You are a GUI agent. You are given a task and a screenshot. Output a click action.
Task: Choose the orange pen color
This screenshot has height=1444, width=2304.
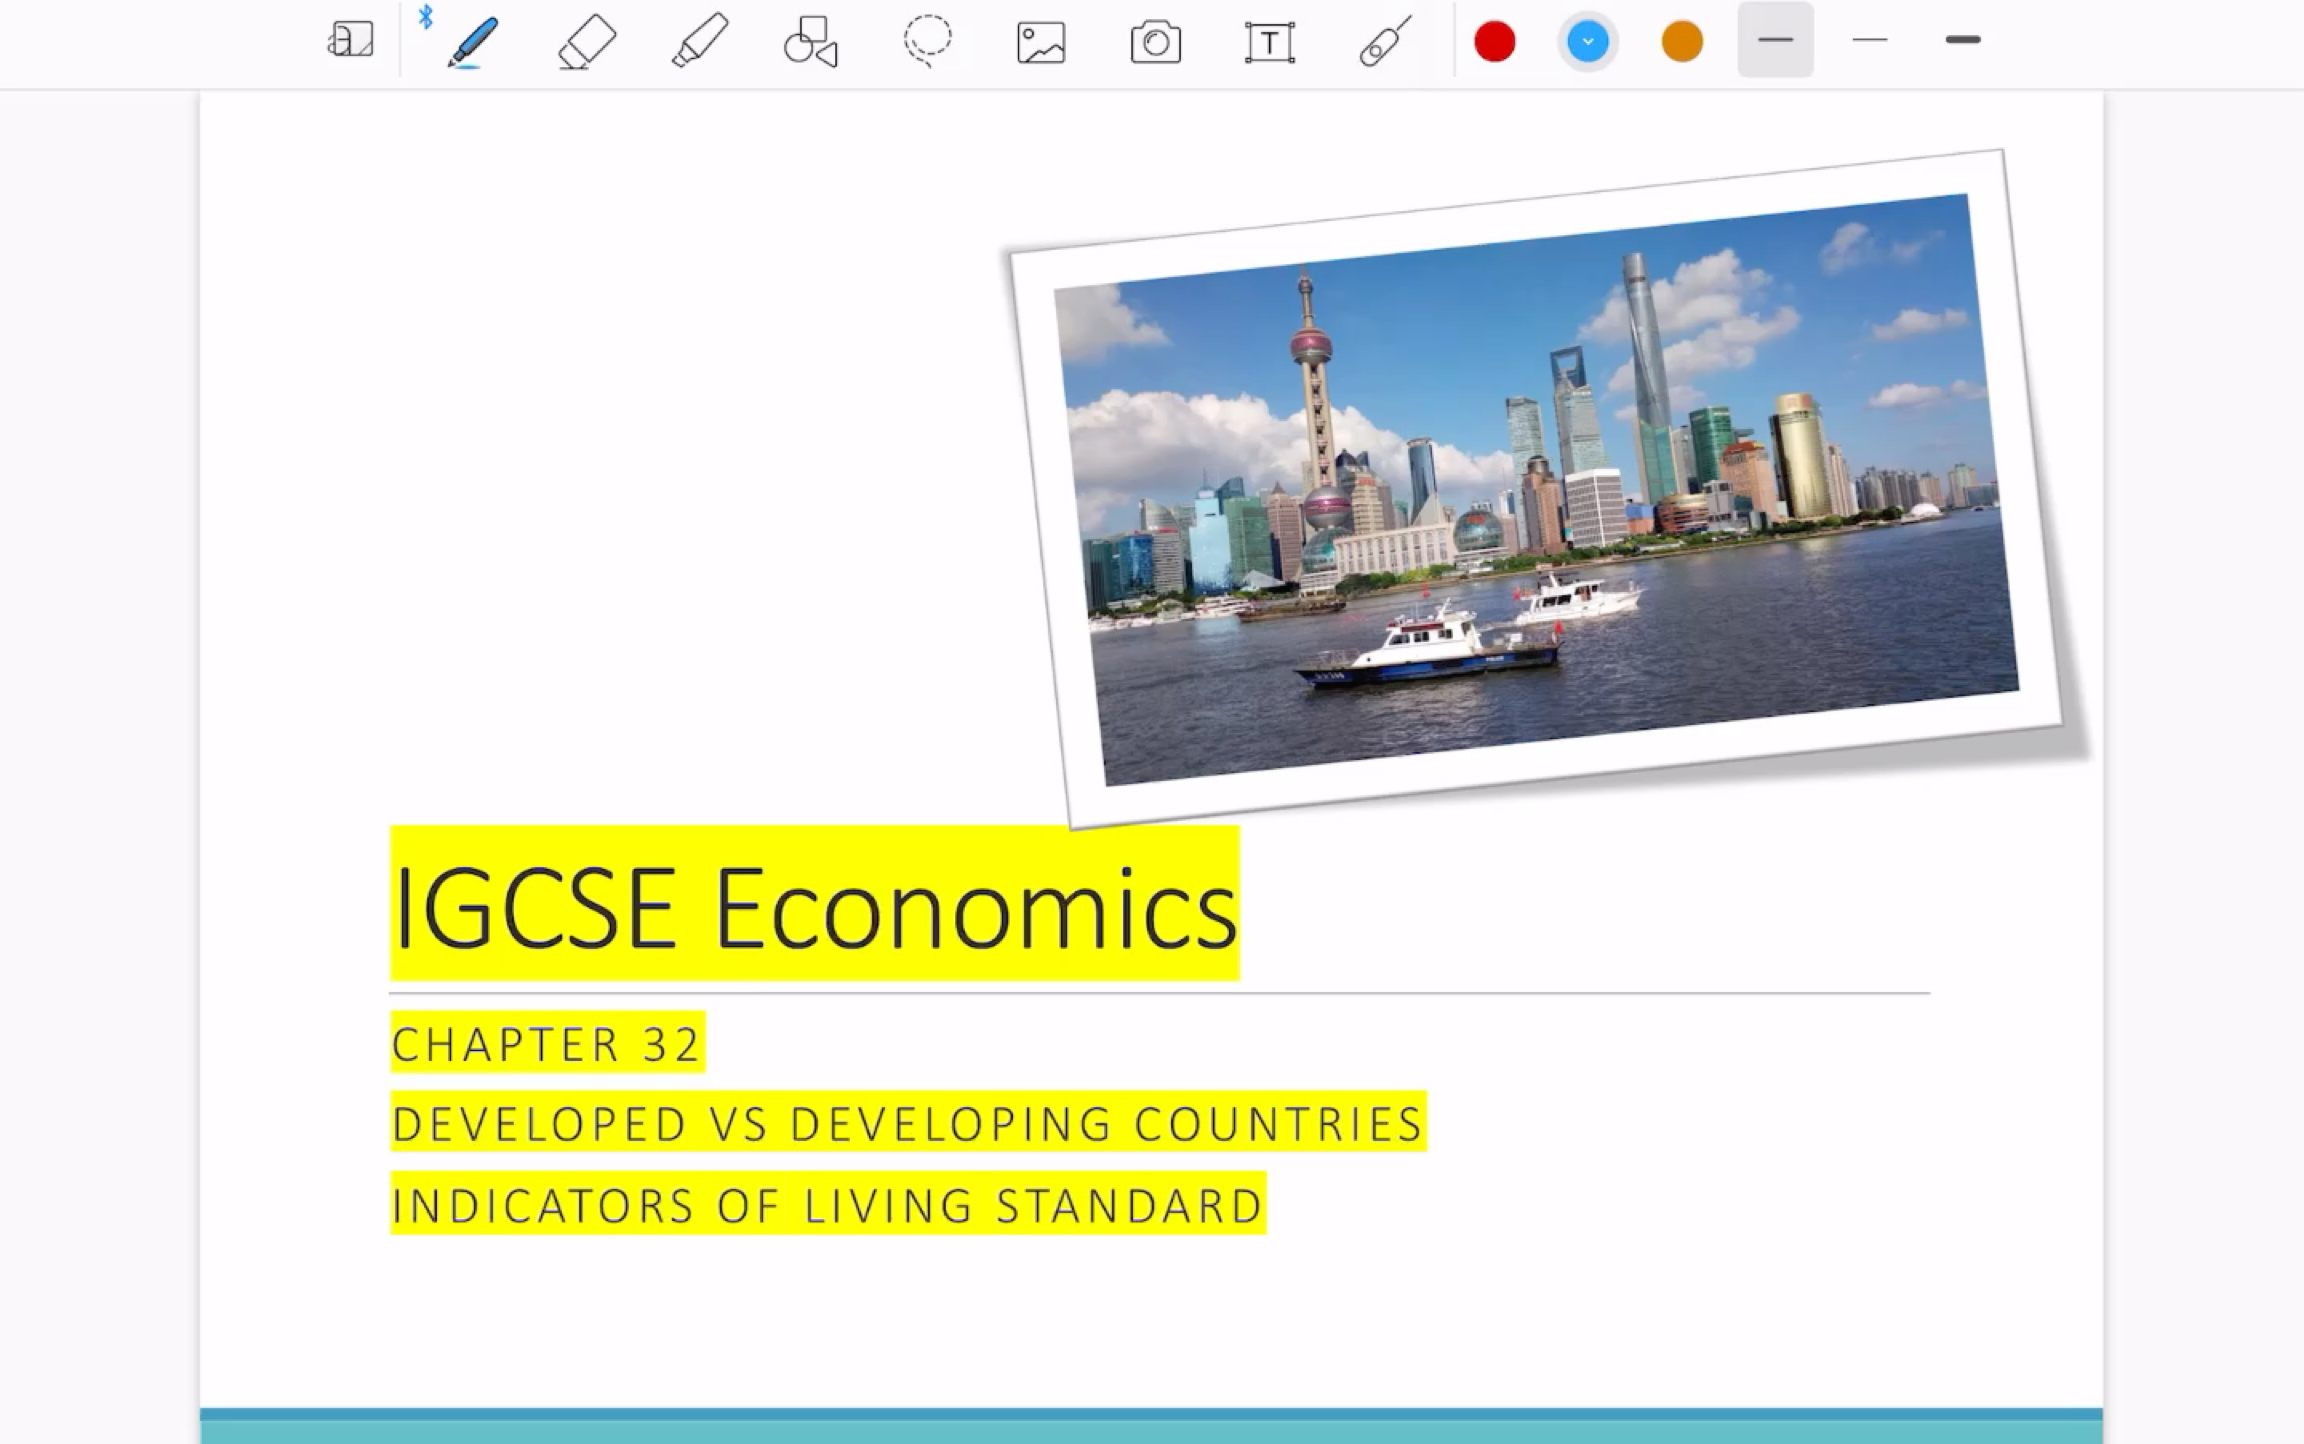[x=1682, y=42]
